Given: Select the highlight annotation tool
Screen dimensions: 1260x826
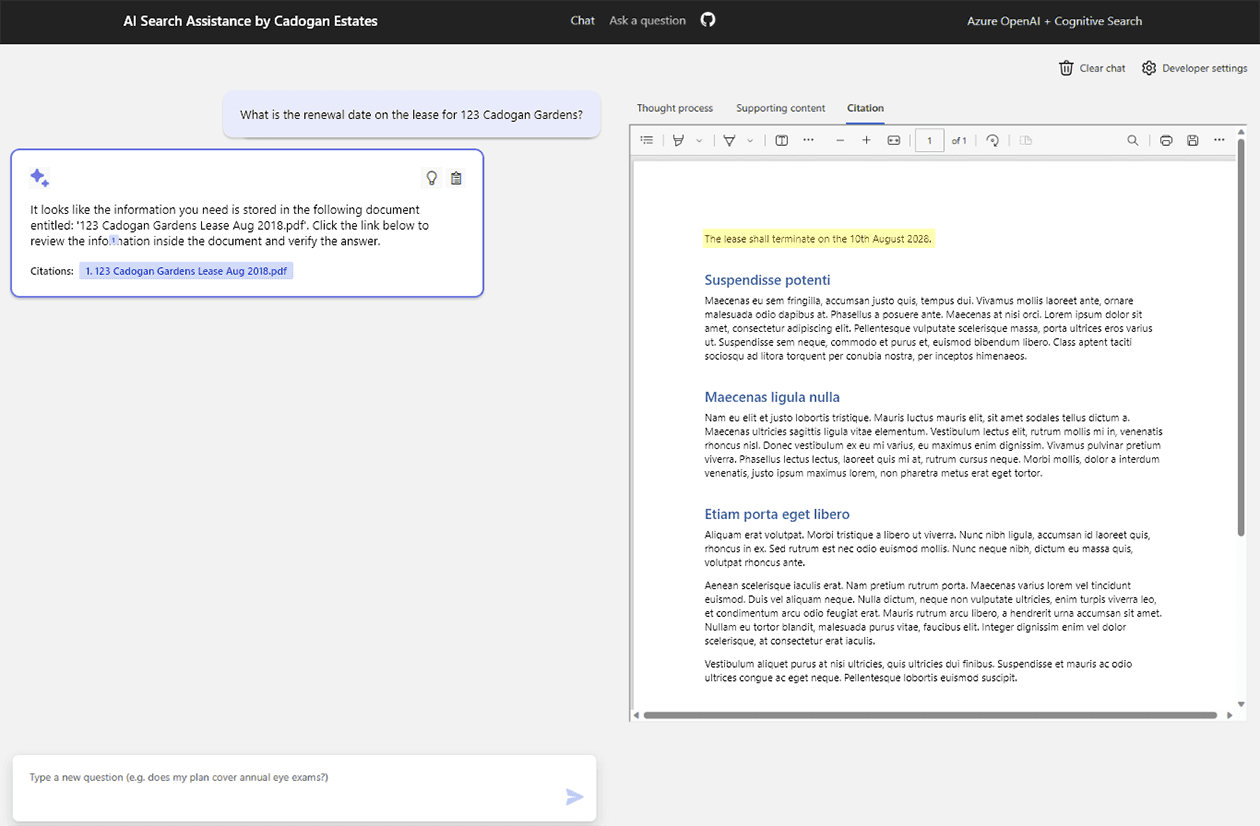Looking at the screenshot, I should coord(677,140).
